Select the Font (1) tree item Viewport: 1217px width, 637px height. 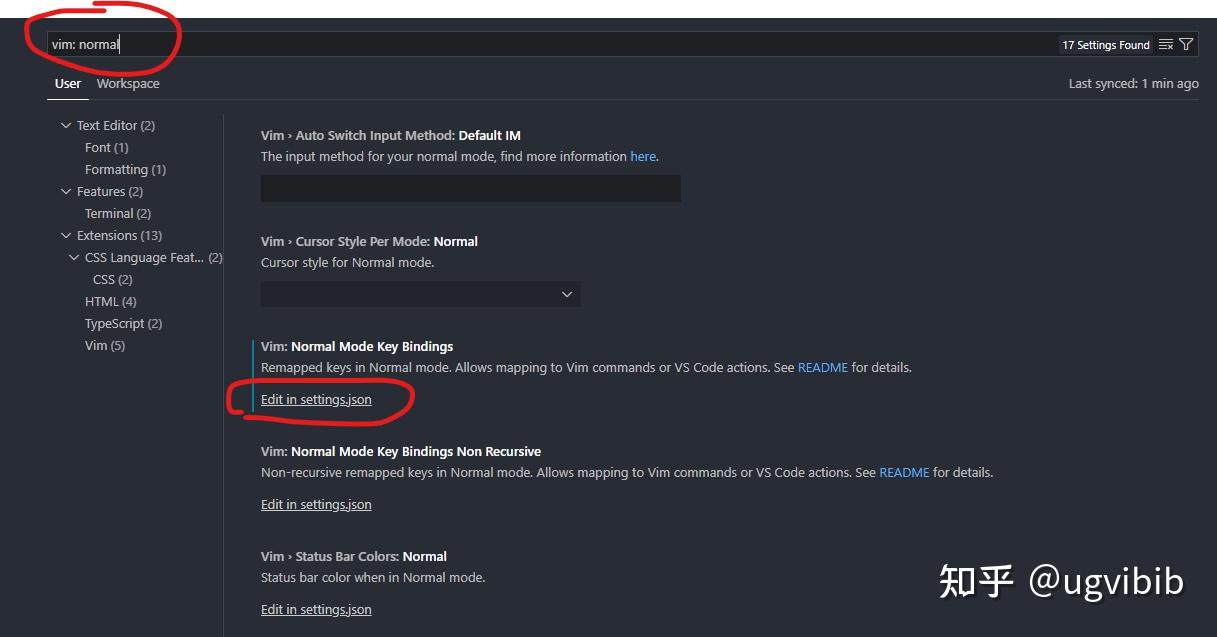[106, 148]
